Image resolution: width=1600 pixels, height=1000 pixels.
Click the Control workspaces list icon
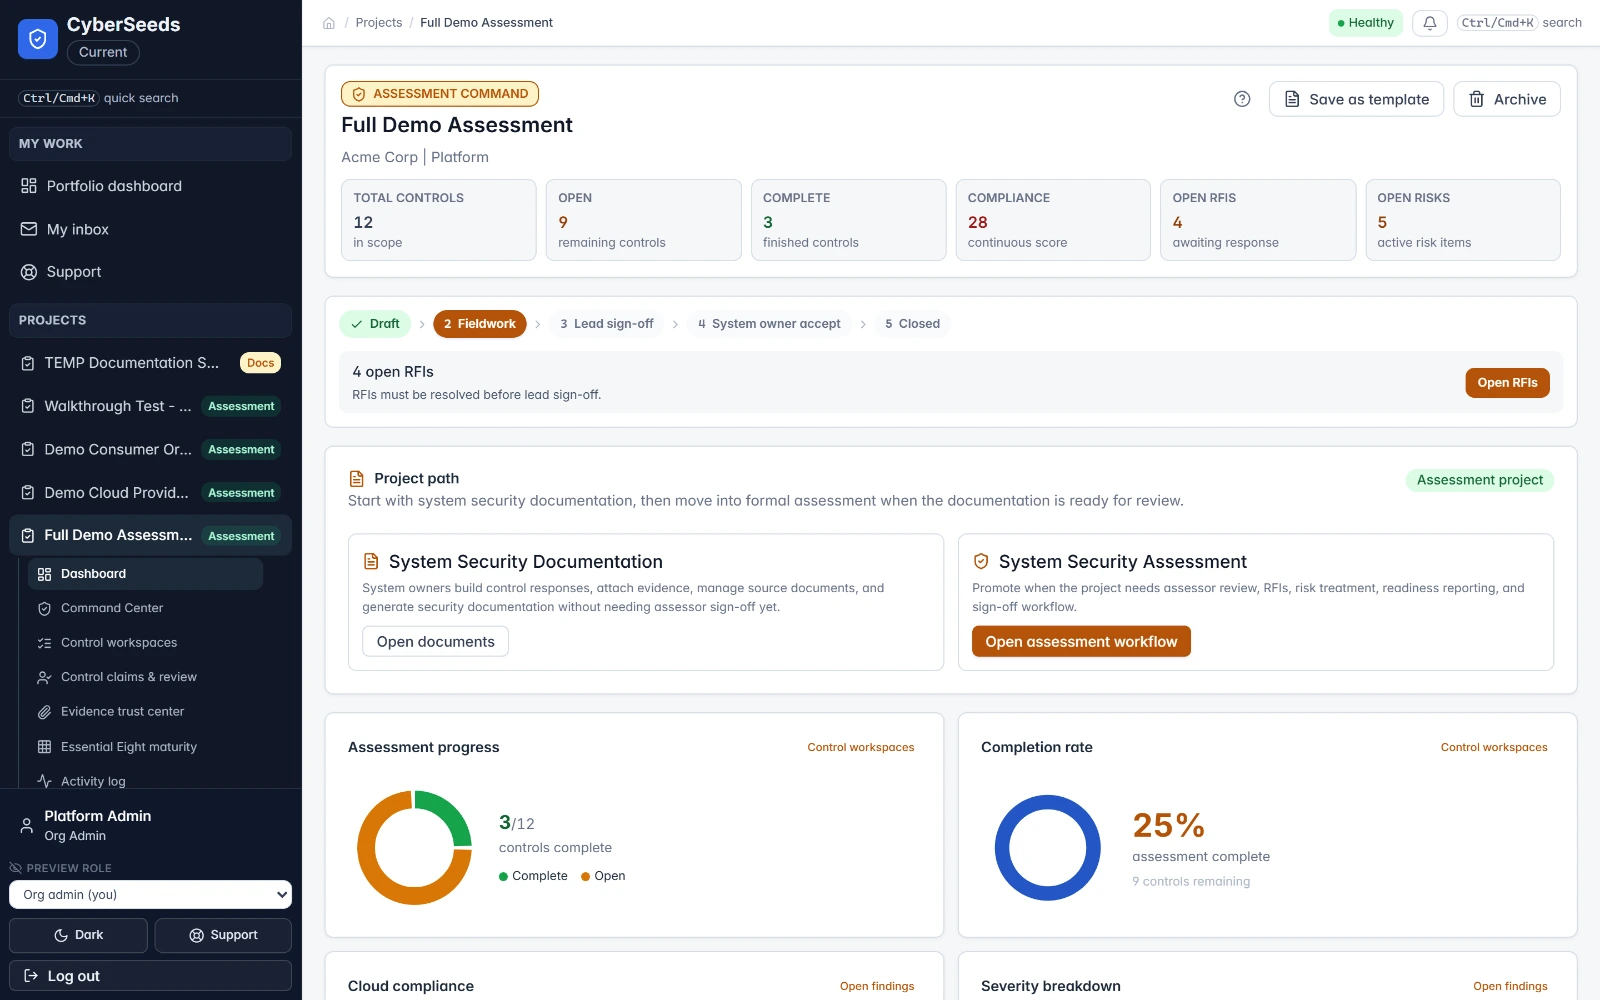[44, 643]
